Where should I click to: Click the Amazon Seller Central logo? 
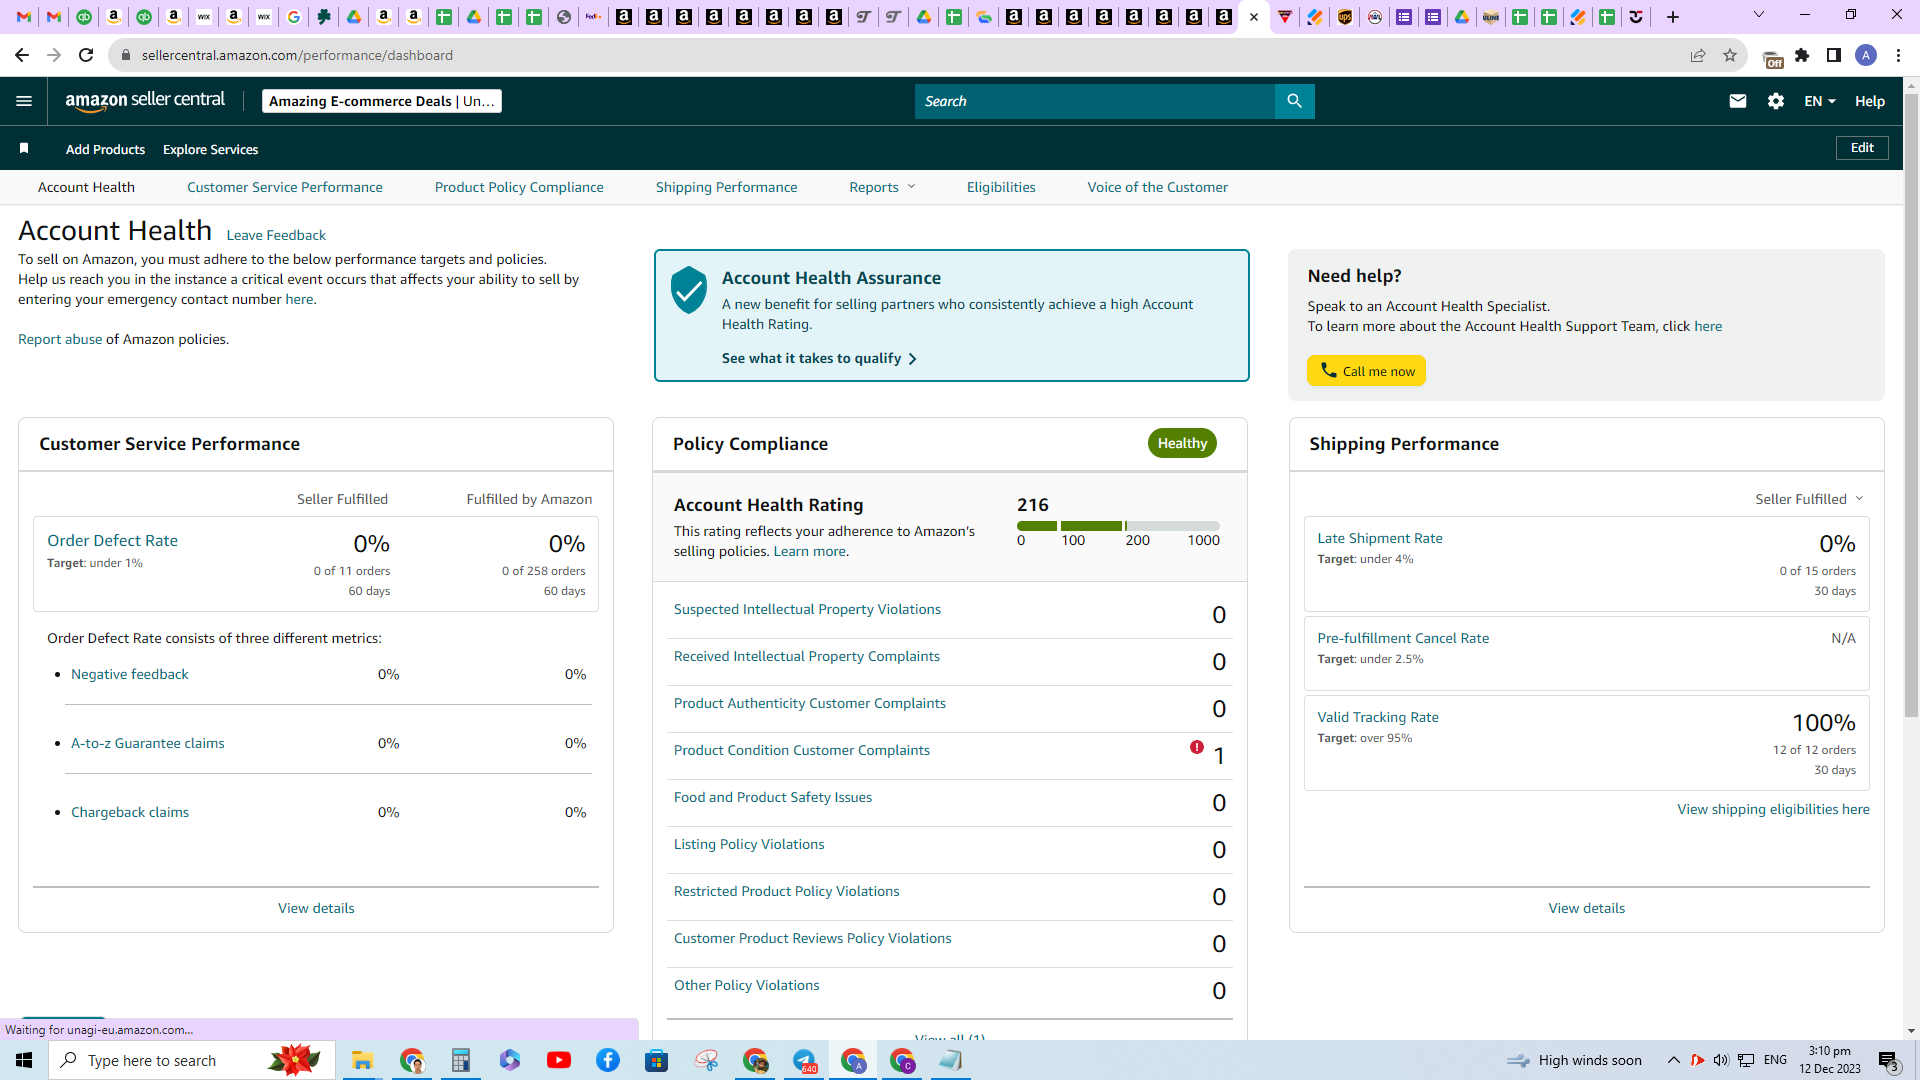click(x=145, y=100)
